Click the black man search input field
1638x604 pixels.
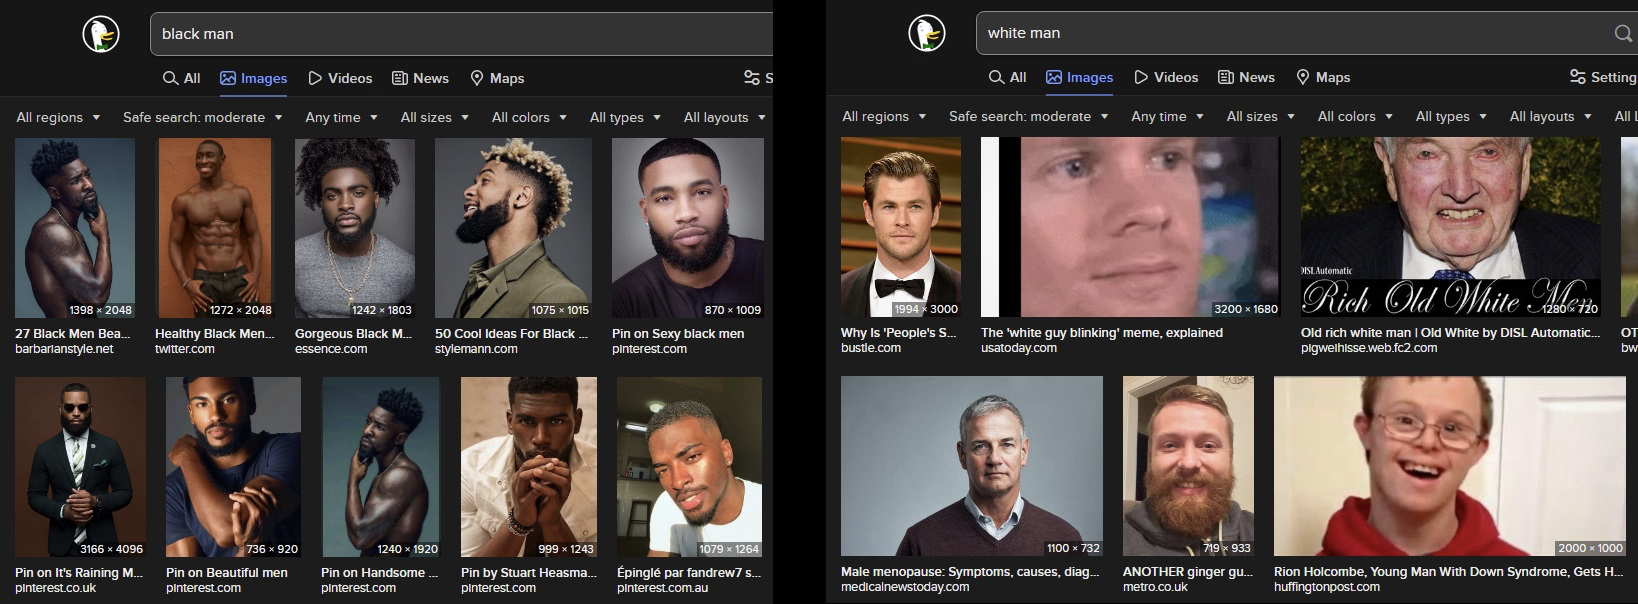click(461, 34)
